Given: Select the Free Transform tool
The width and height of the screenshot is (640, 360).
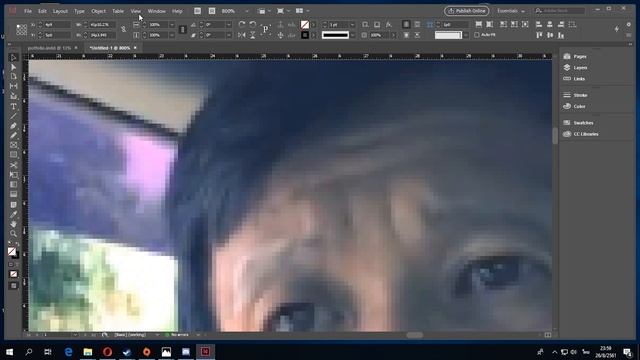Looking at the screenshot, I should 13,175.
